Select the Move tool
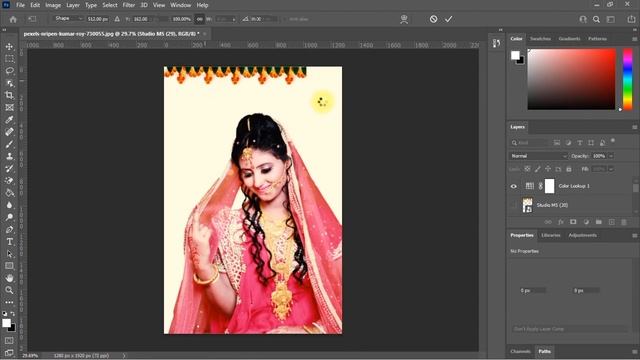640x360 pixels. (9, 47)
